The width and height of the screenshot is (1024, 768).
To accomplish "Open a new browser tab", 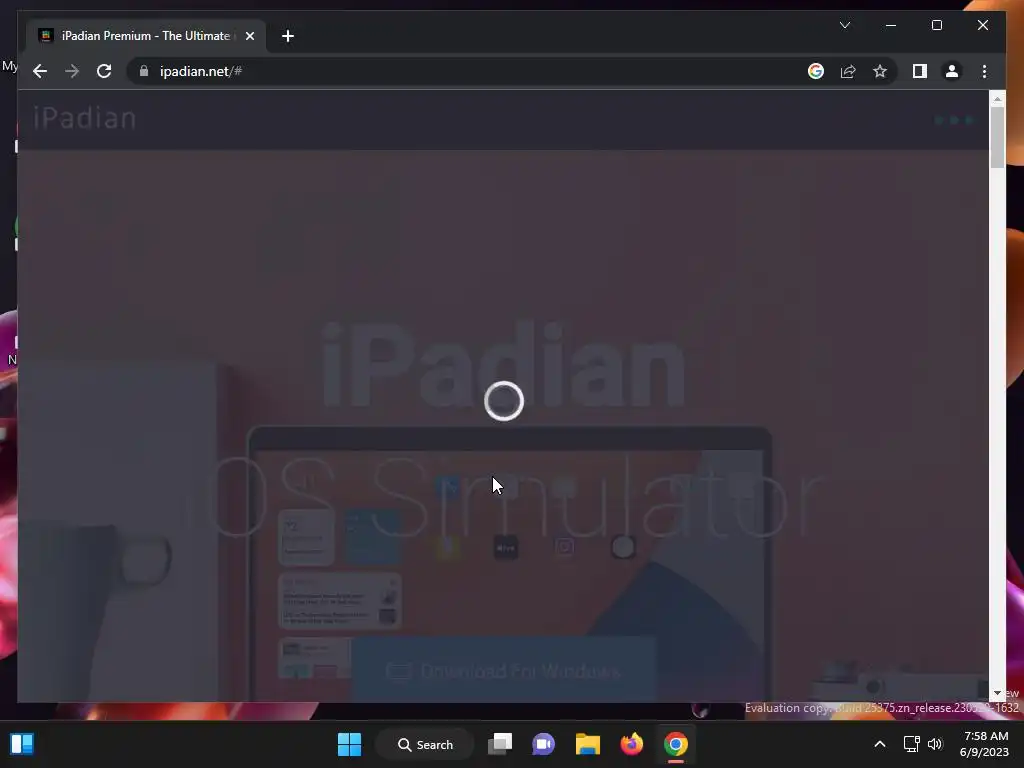I will (x=288, y=36).
